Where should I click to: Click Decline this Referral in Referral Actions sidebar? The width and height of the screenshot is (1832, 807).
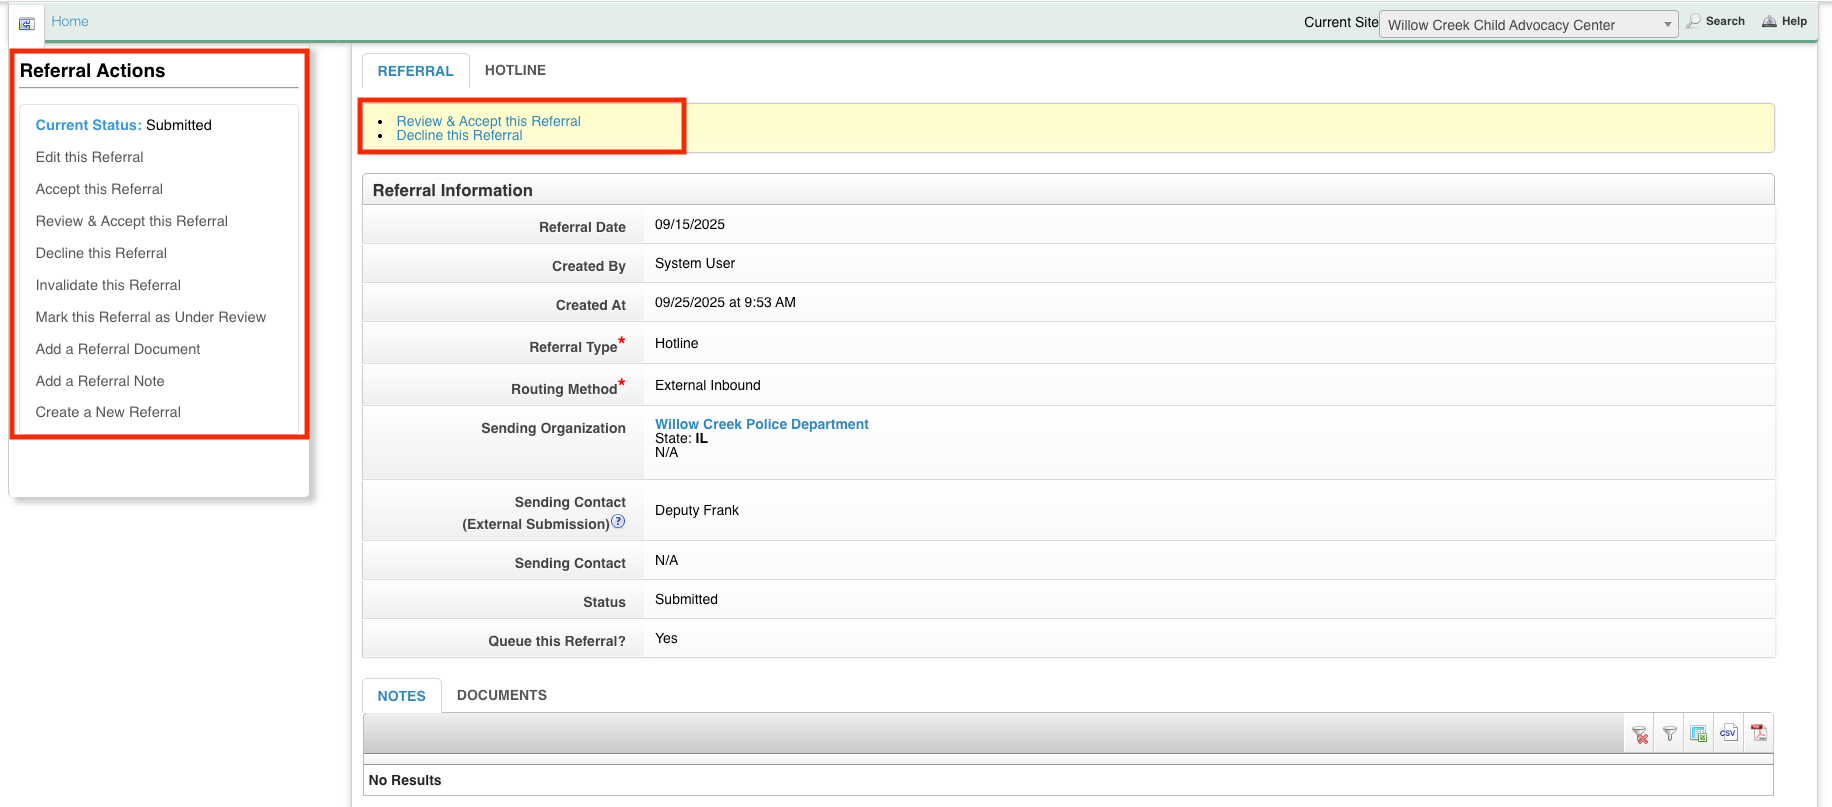(x=101, y=253)
